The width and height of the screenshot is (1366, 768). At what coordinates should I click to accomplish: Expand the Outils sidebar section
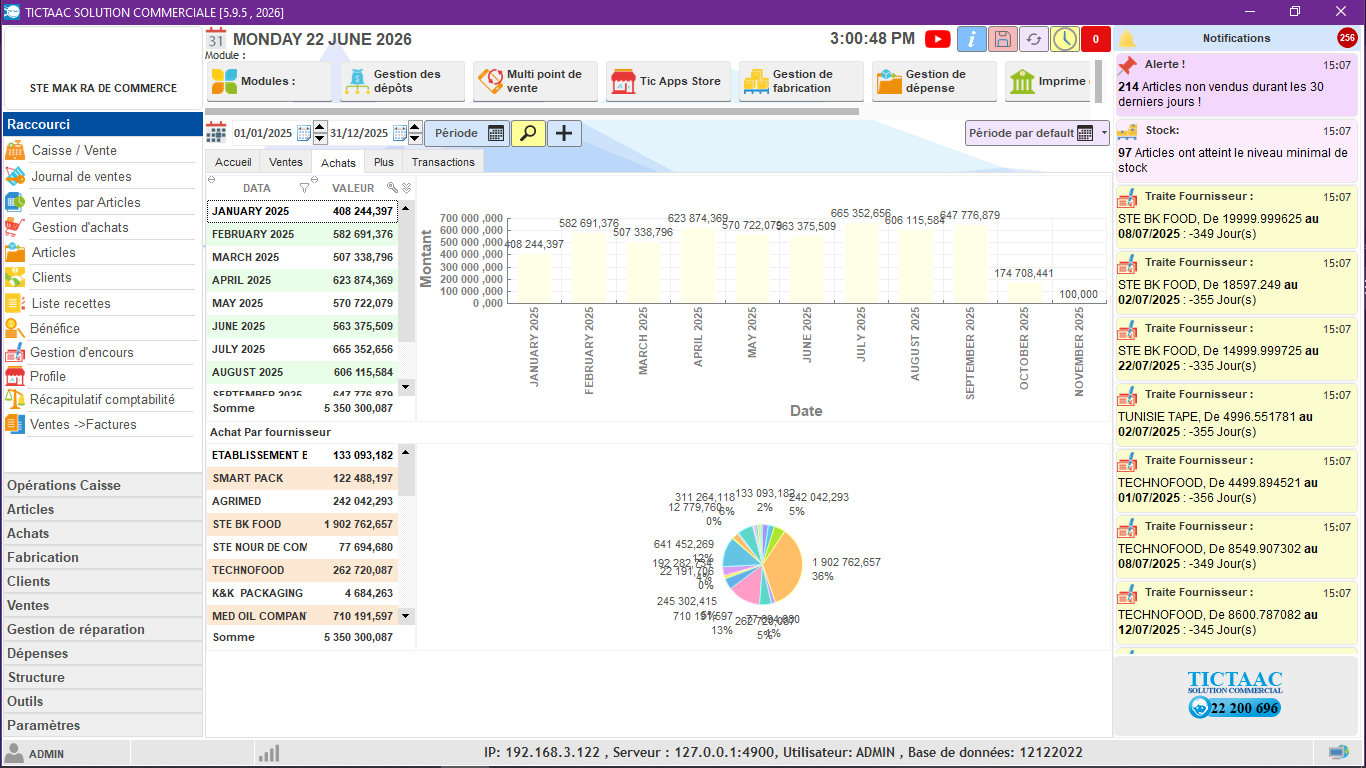coord(103,701)
